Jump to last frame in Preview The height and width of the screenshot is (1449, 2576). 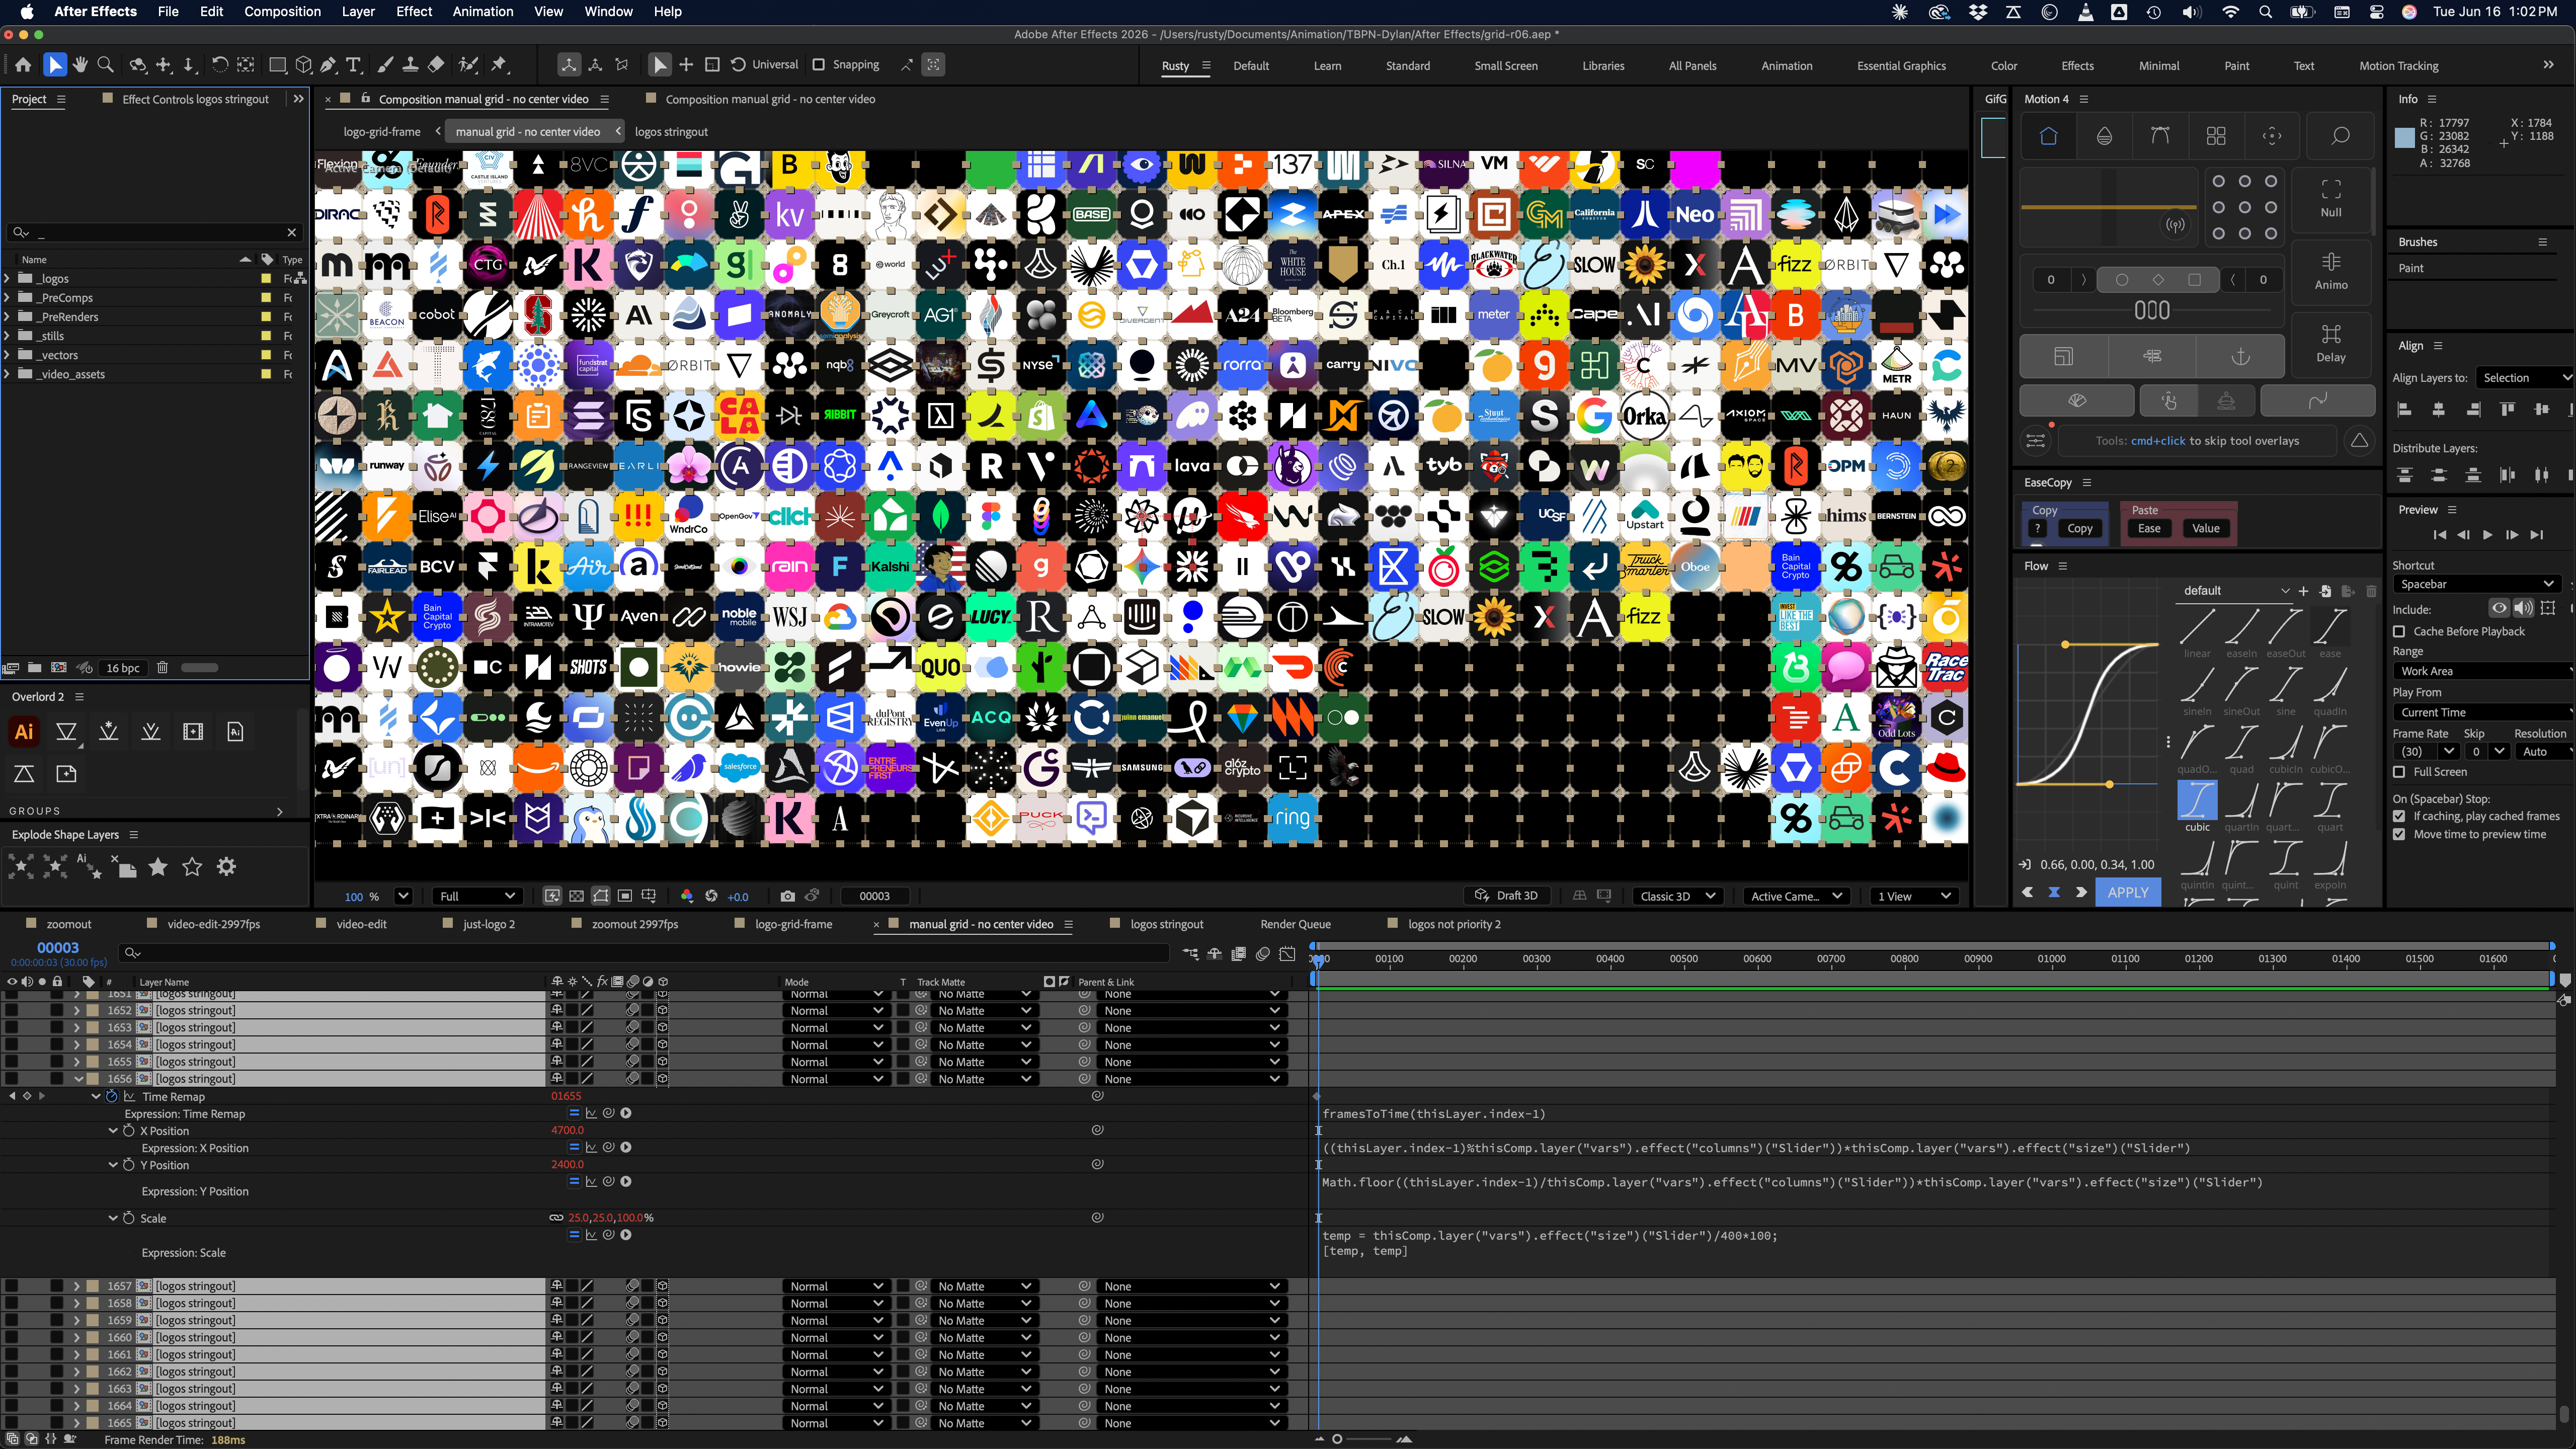tap(2537, 535)
